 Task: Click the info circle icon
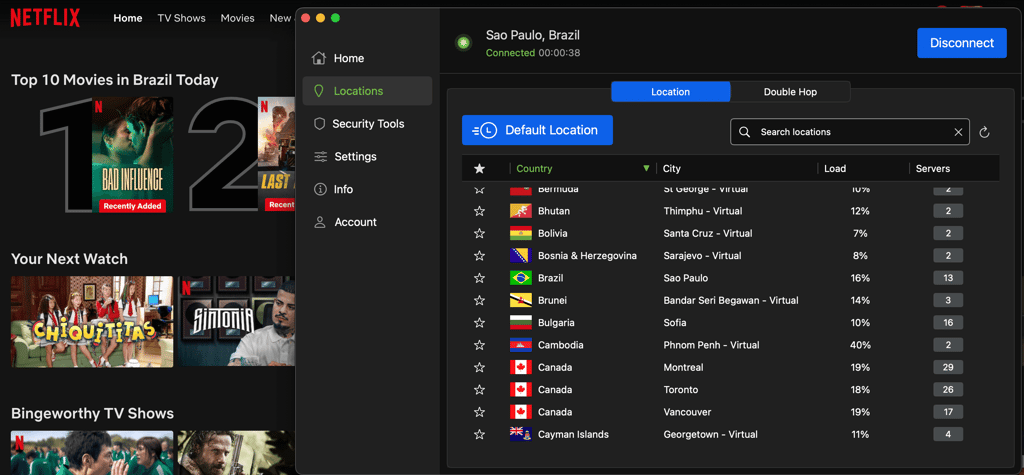tap(320, 189)
